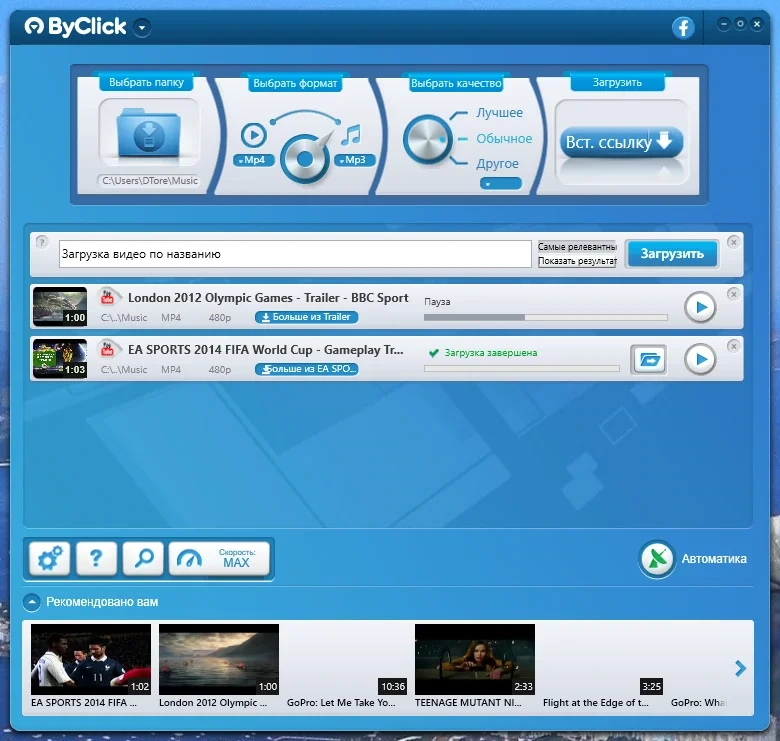Collapse the Рекомендовано вам section
The width and height of the screenshot is (780, 741).
pyautogui.click(x=31, y=602)
